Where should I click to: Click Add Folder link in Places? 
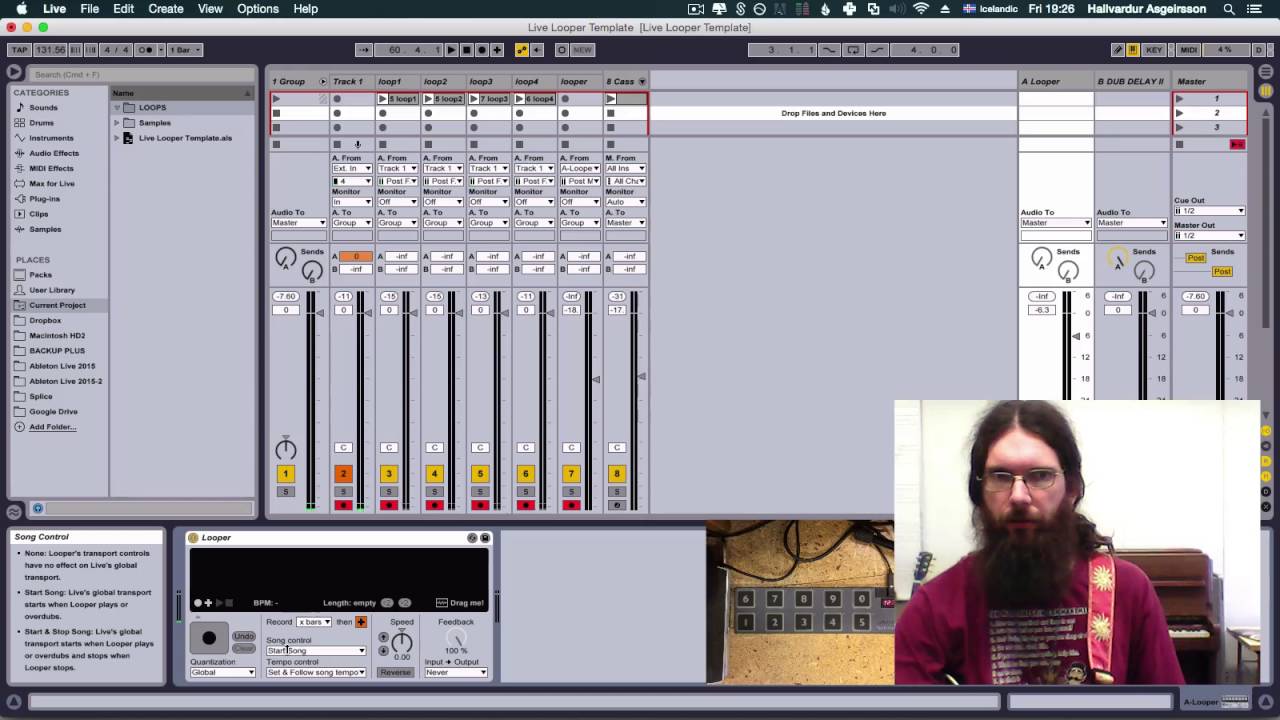pyautogui.click(x=52, y=427)
